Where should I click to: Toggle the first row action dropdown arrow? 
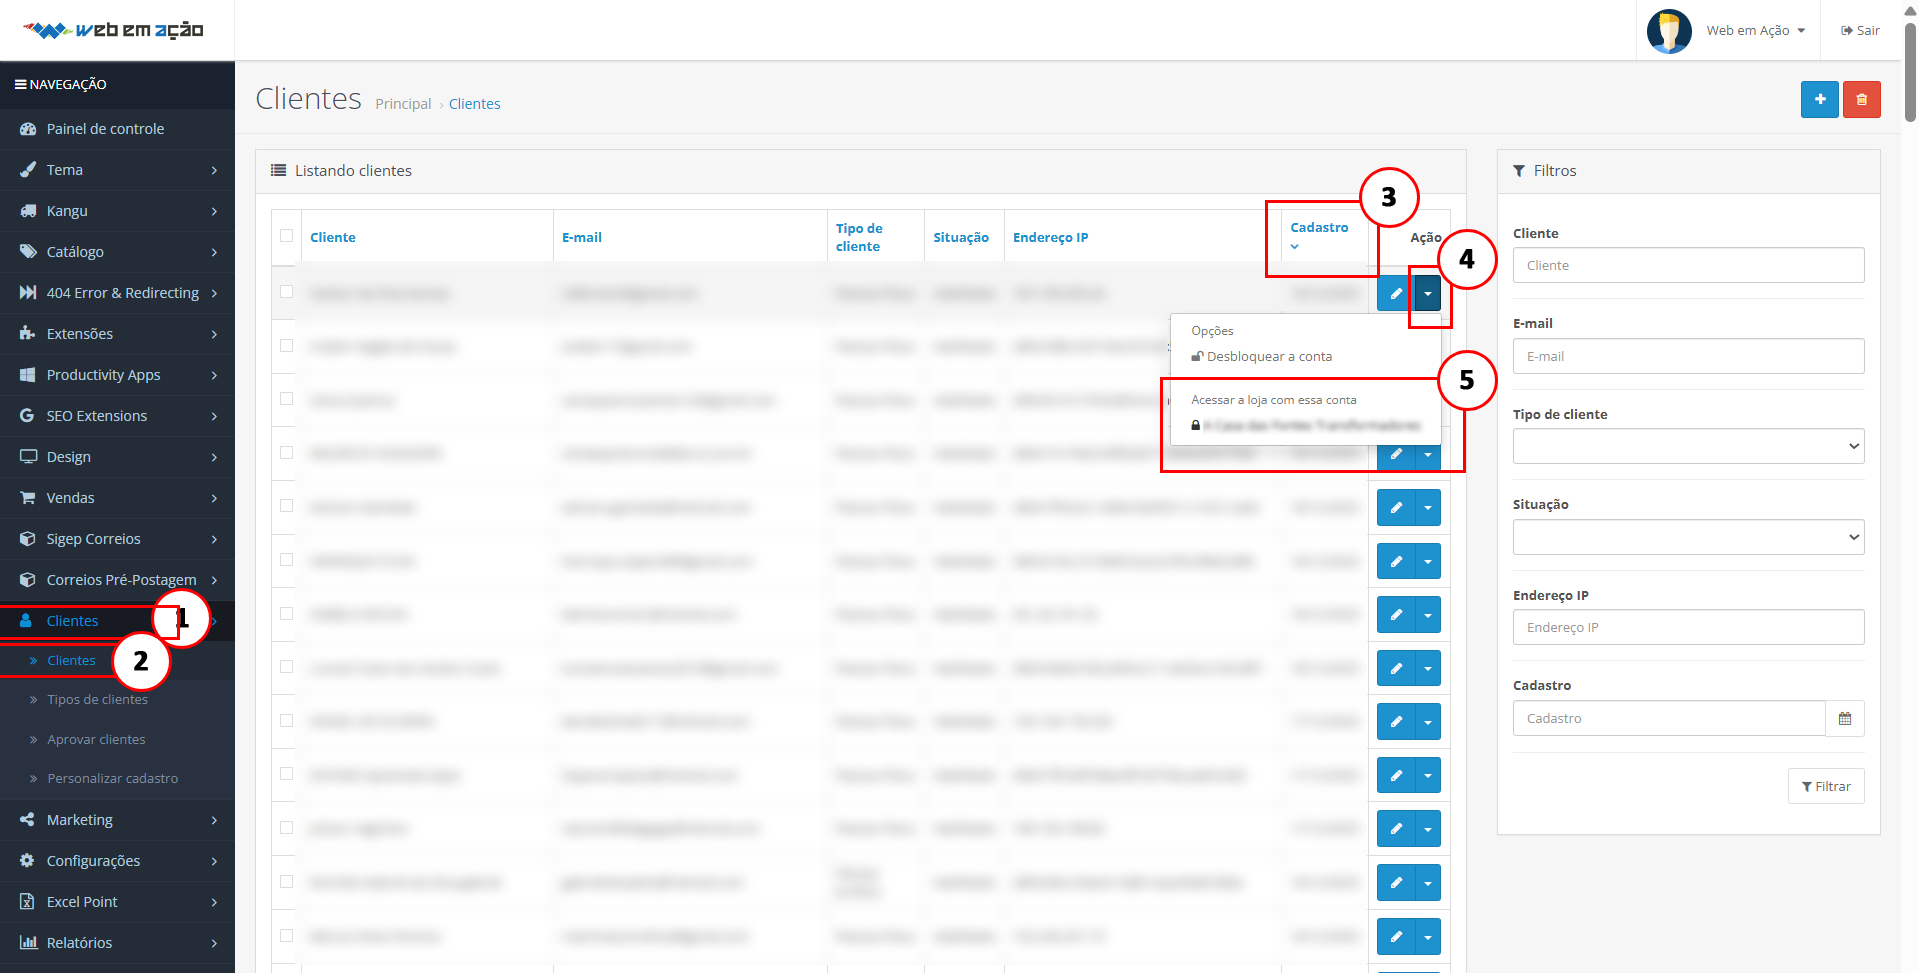click(1428, 293)
